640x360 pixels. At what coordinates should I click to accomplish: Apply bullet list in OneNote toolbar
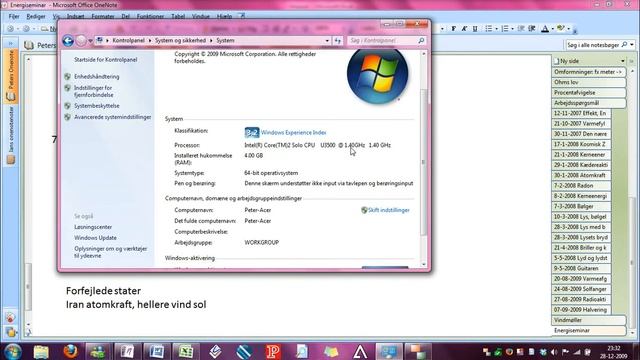489,29
